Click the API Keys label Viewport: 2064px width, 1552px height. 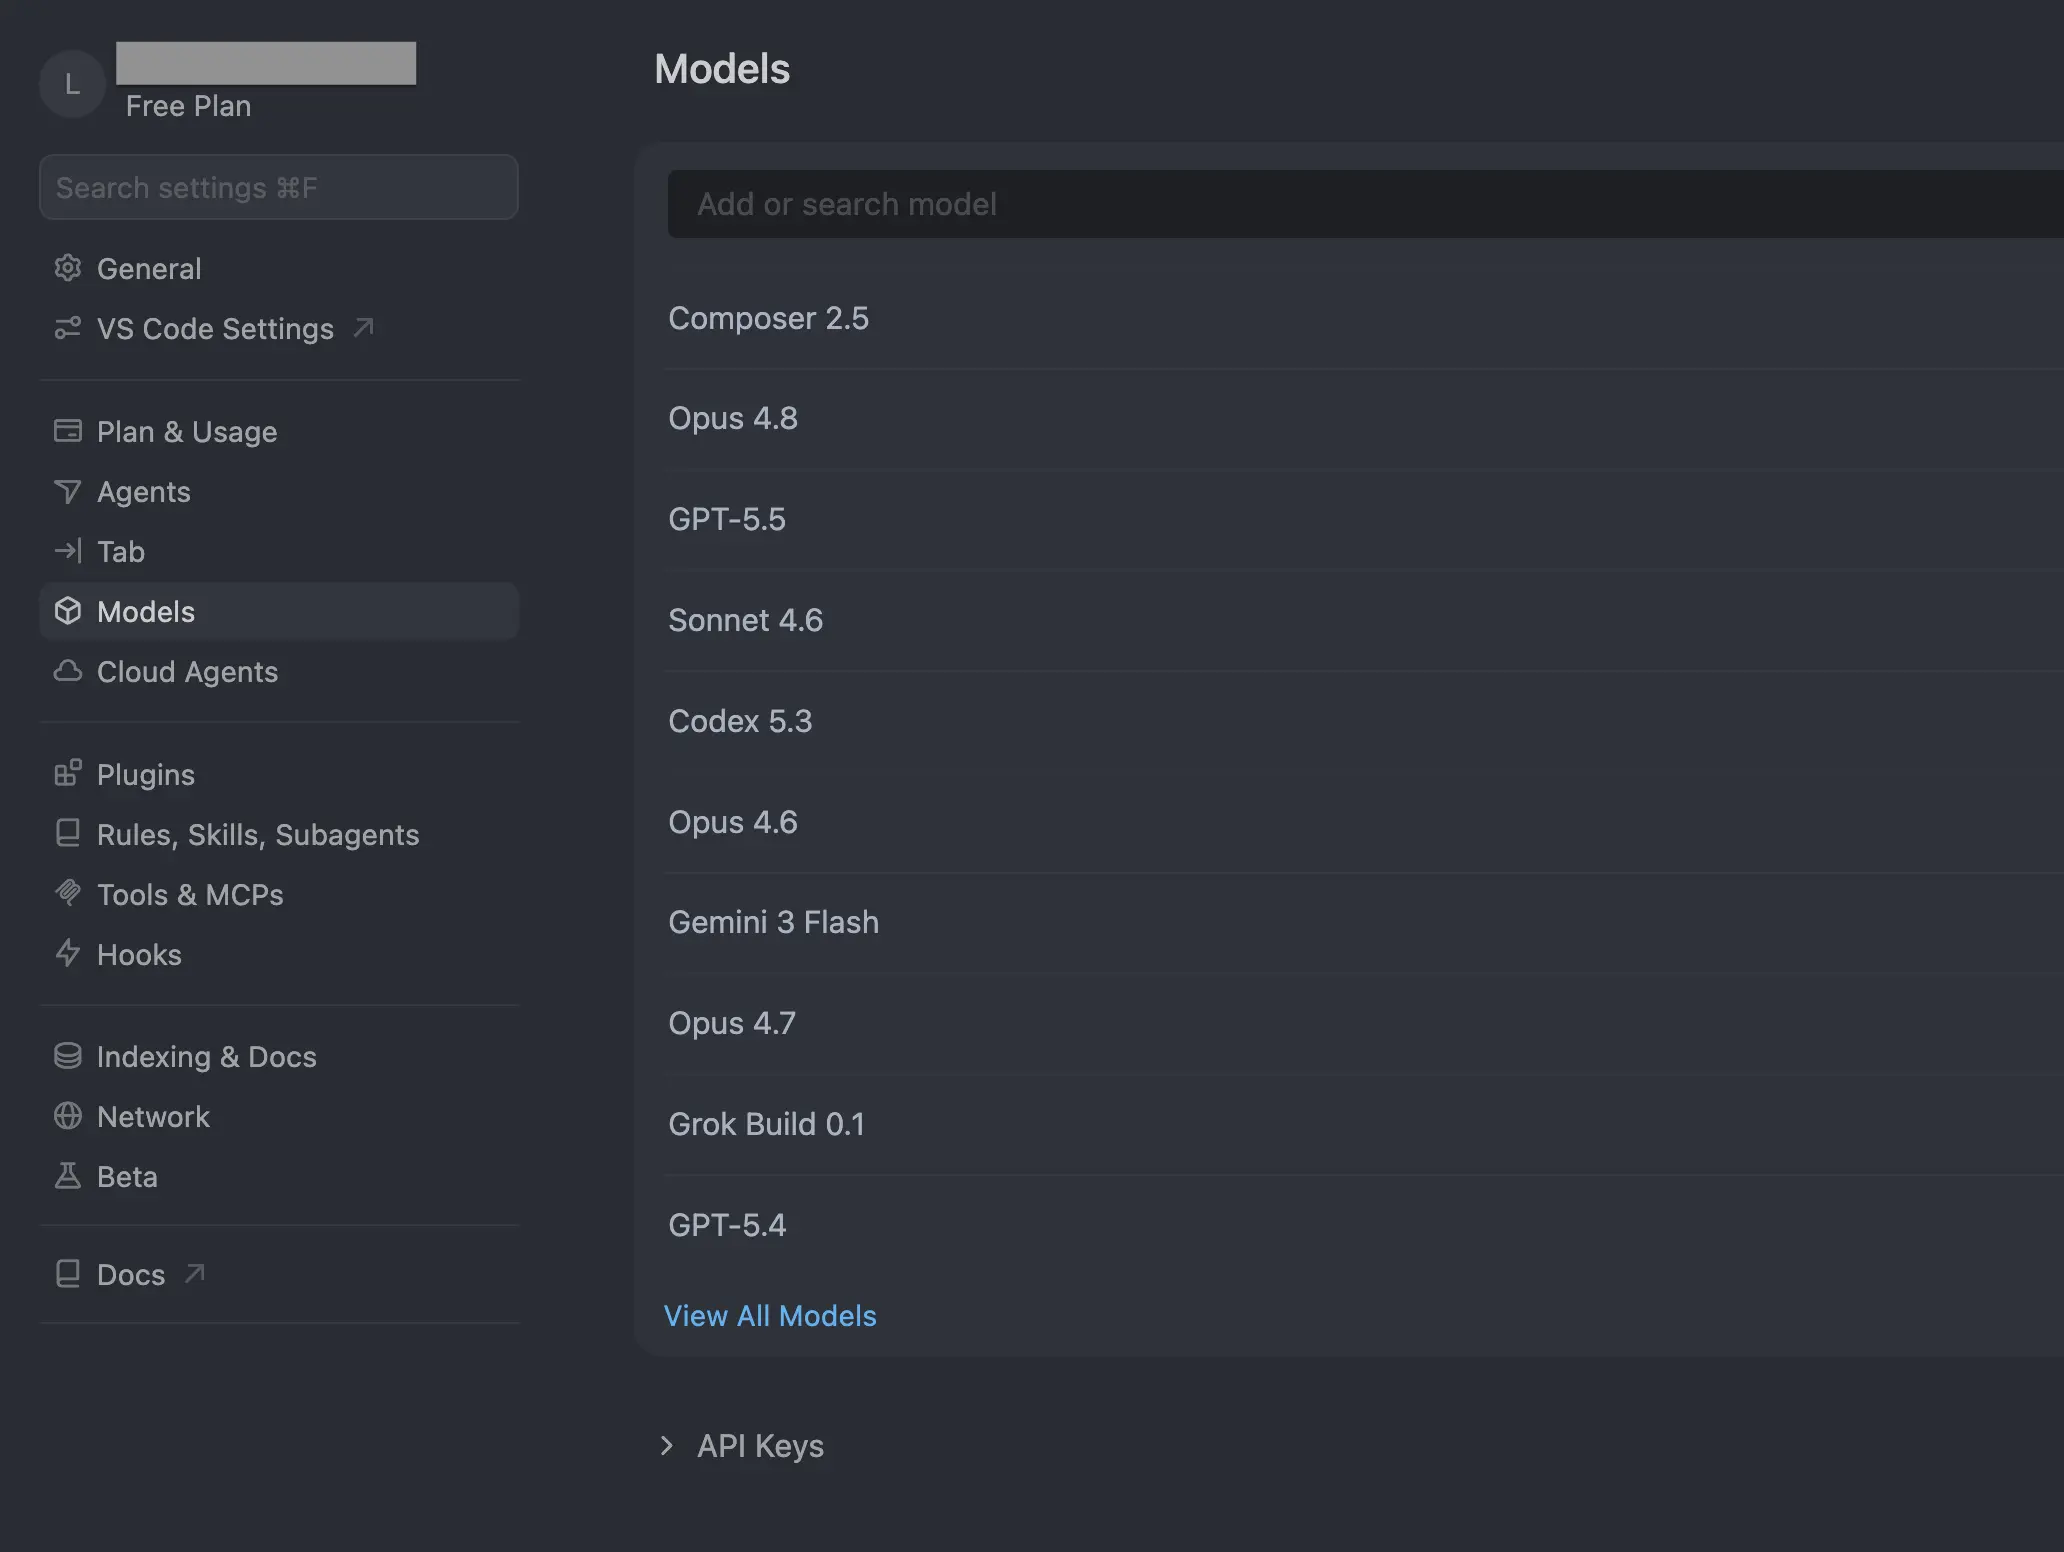coord(760,1445)
